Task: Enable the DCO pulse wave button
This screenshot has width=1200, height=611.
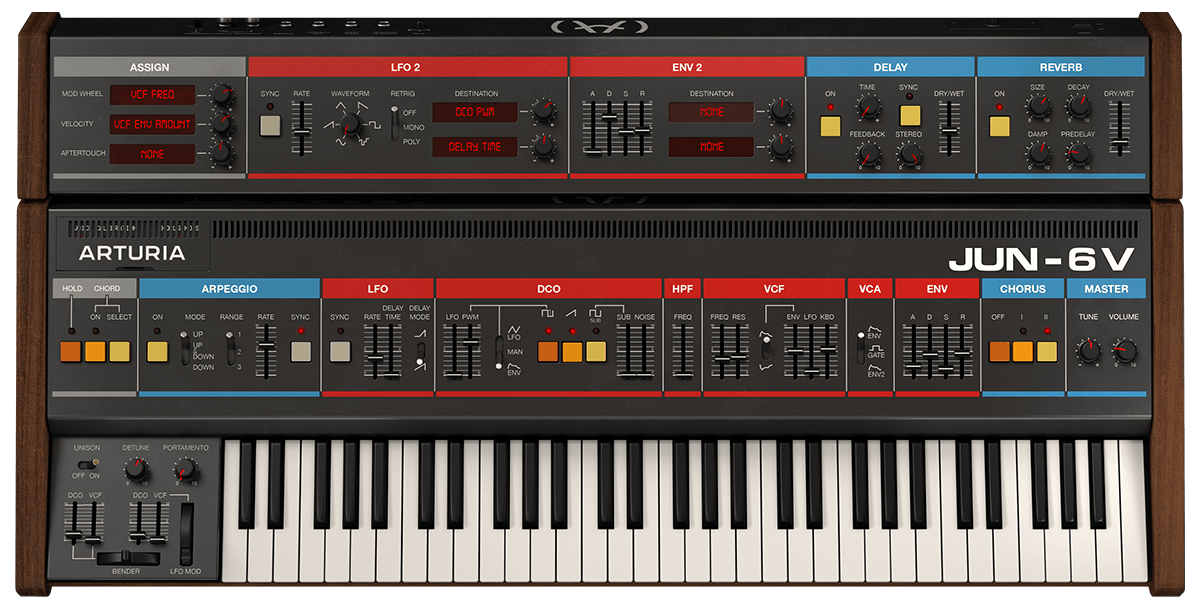Action: click(548, 351)
